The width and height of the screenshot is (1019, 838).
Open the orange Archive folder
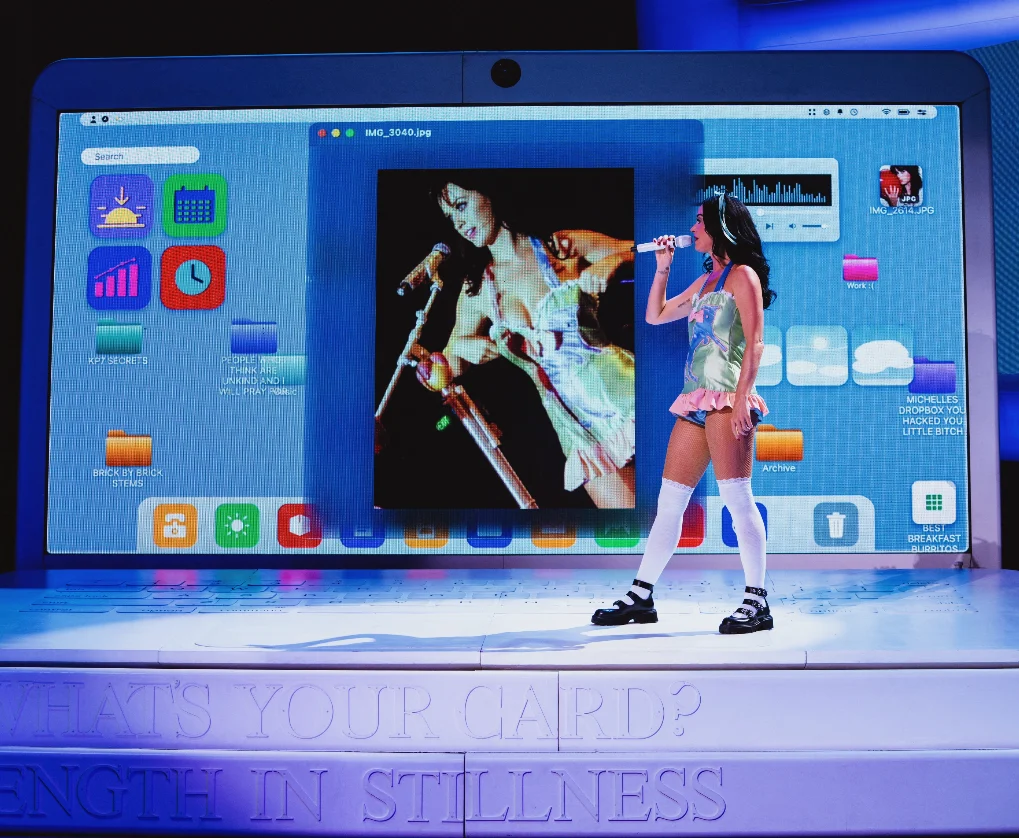[779, 443]
